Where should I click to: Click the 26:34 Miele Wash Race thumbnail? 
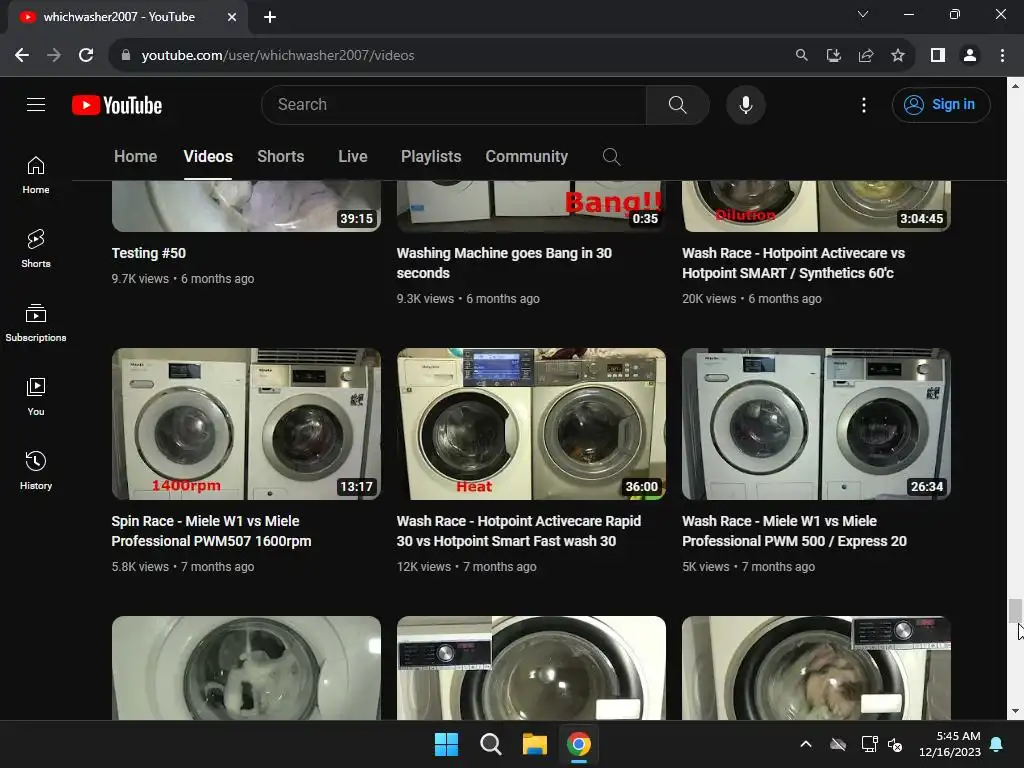[816, 424]
